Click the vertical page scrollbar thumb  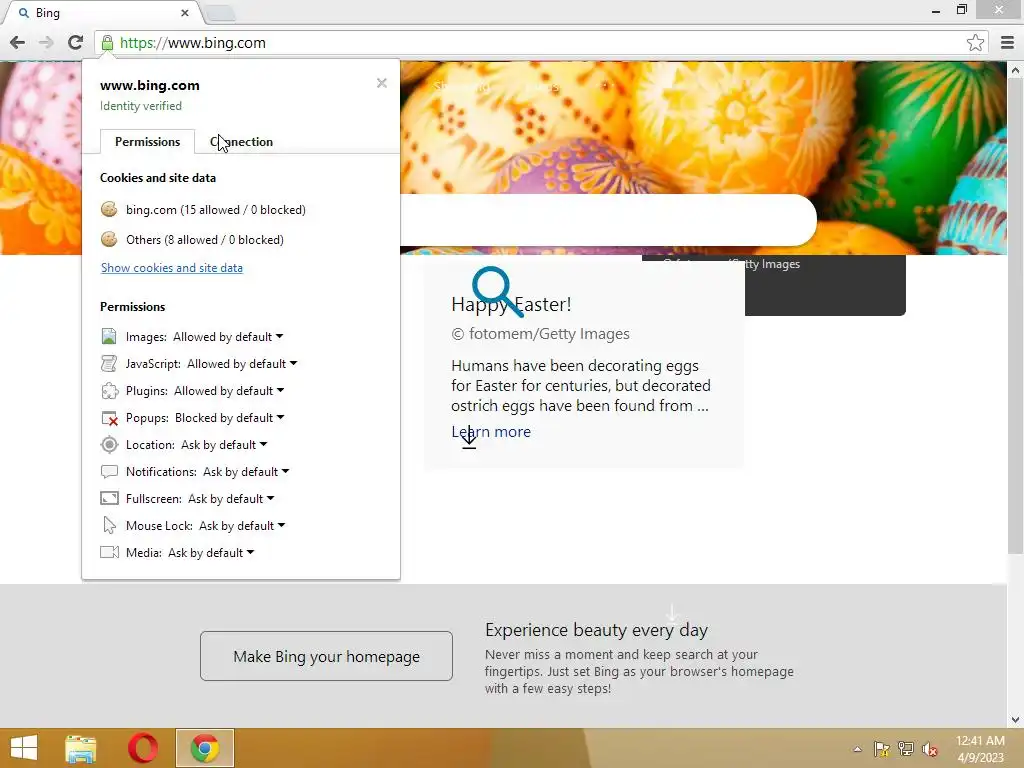point(1015,317)
